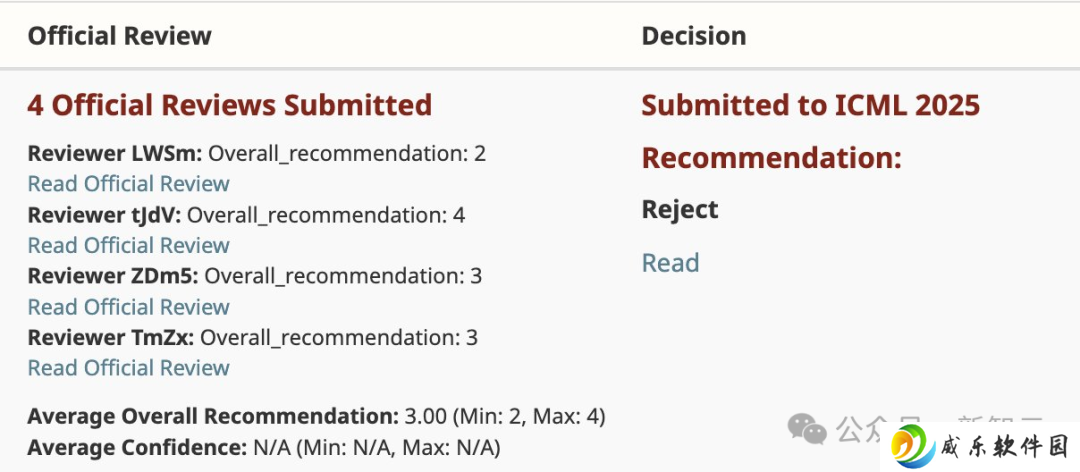The width and height of the screenshot is (1080, 472).
Task: Open Reviewer ZDm5's Read Official Review link
Action: tap(128, 307)
